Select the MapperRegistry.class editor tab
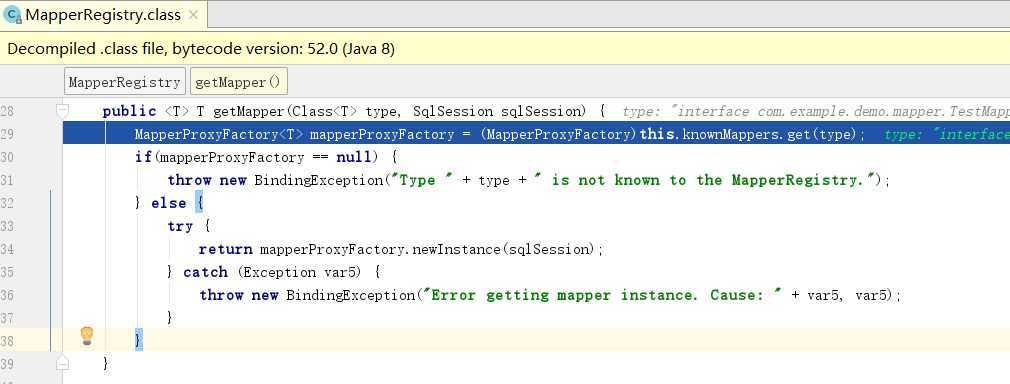This screenshot has width=1010, height=384. [x=103, y=14]
